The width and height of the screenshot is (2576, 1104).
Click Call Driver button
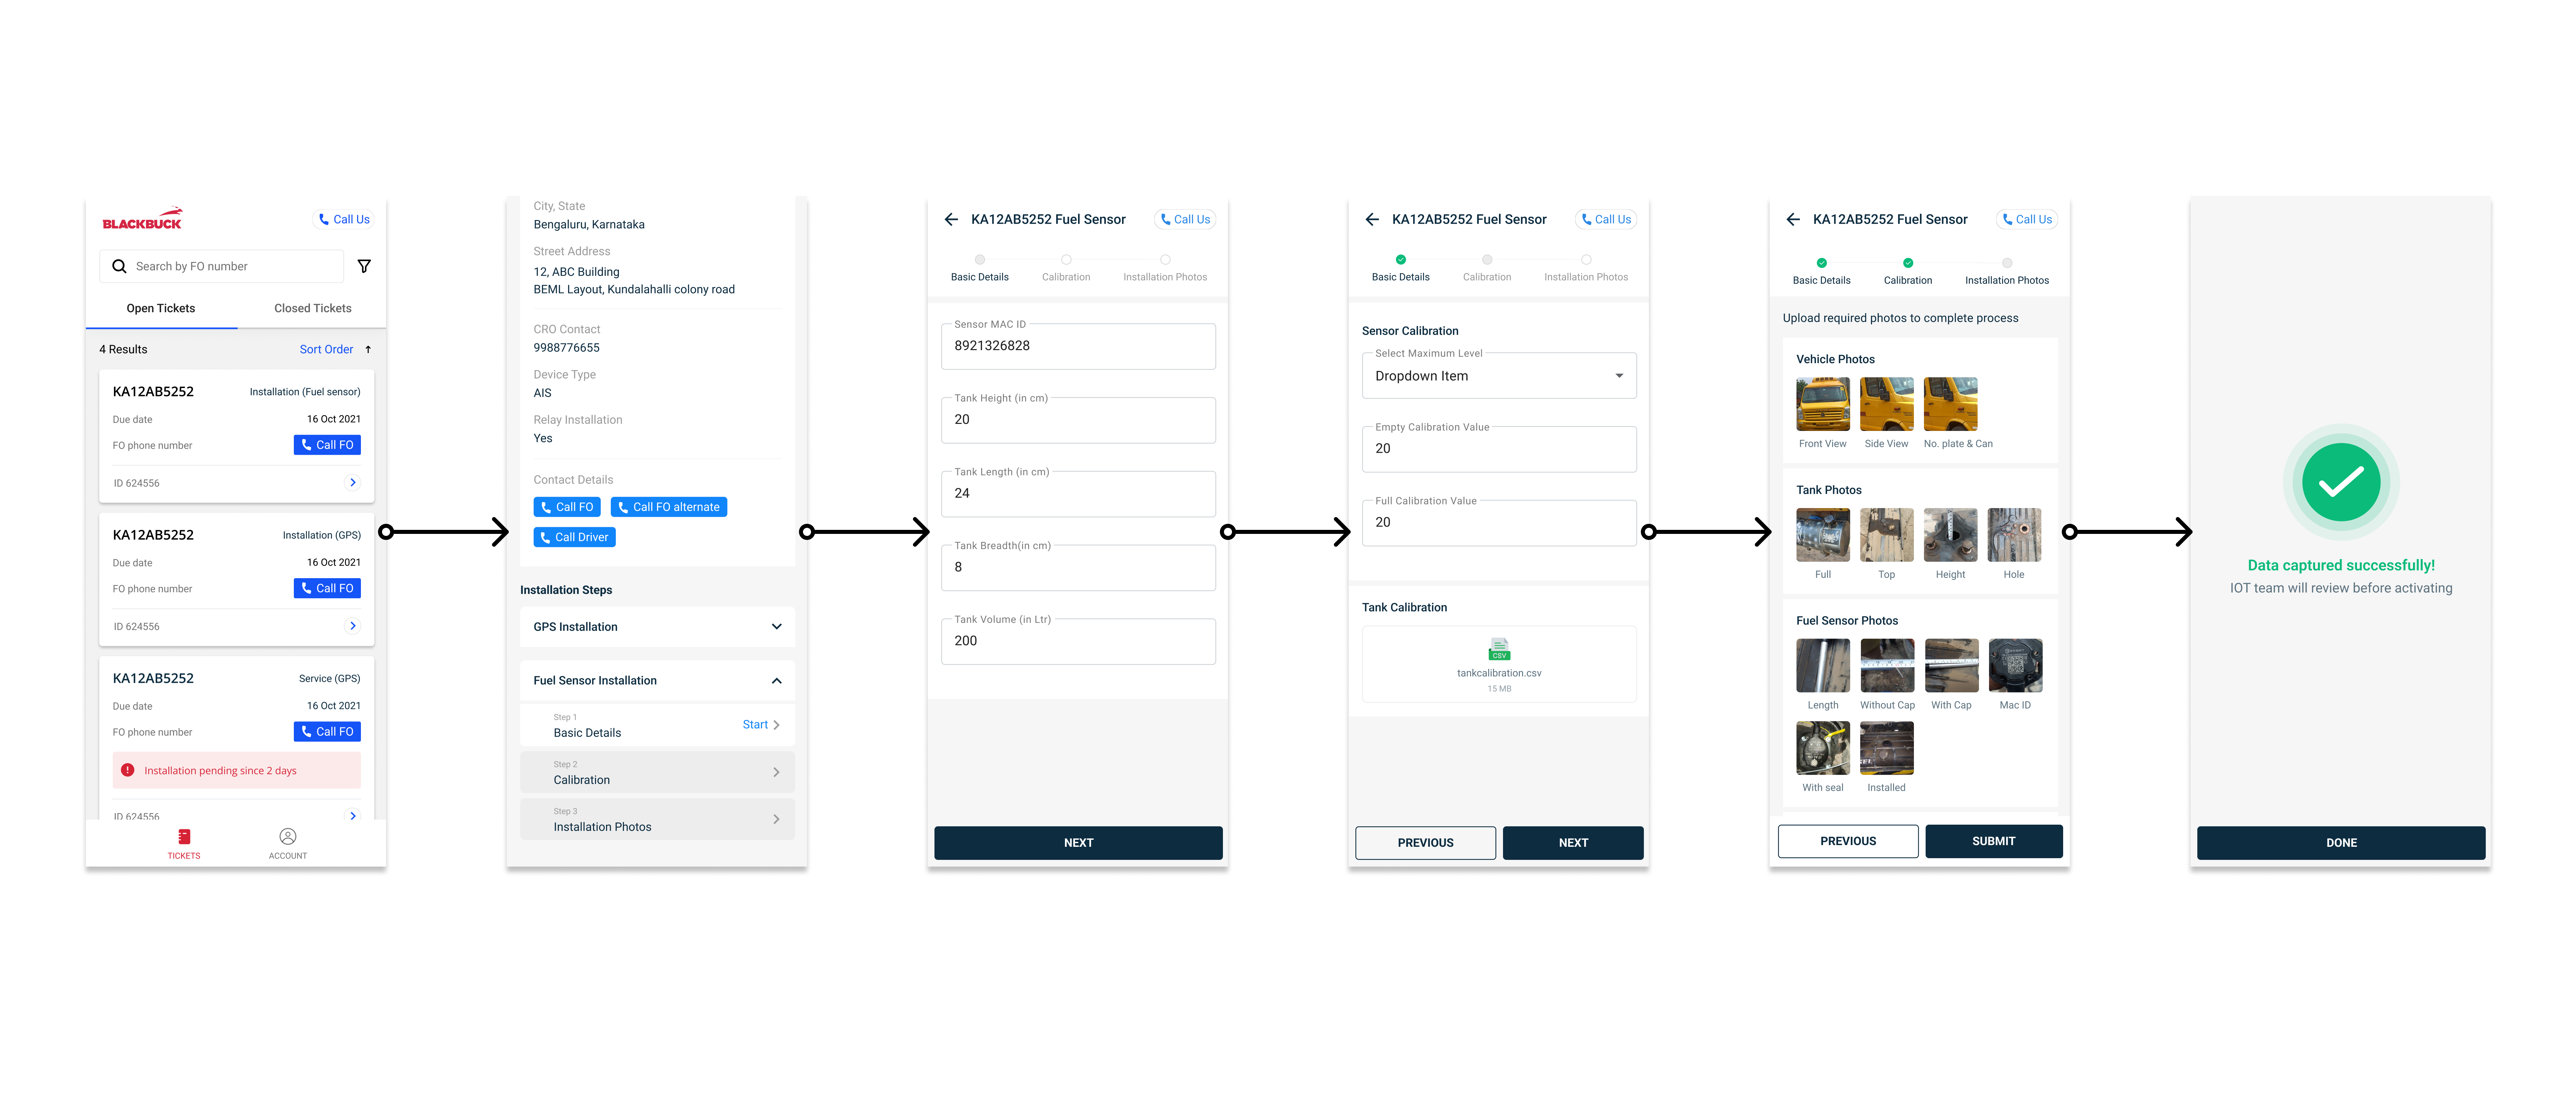[574, 537]
